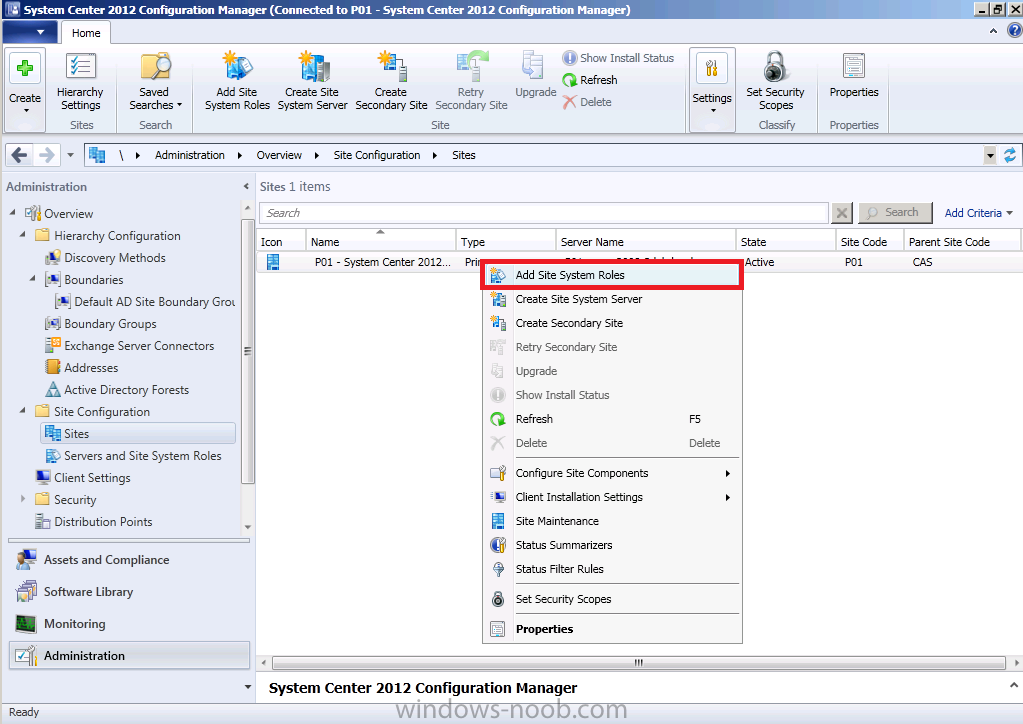
Task: Open Software Library workspace
Action: coord(129,592)
